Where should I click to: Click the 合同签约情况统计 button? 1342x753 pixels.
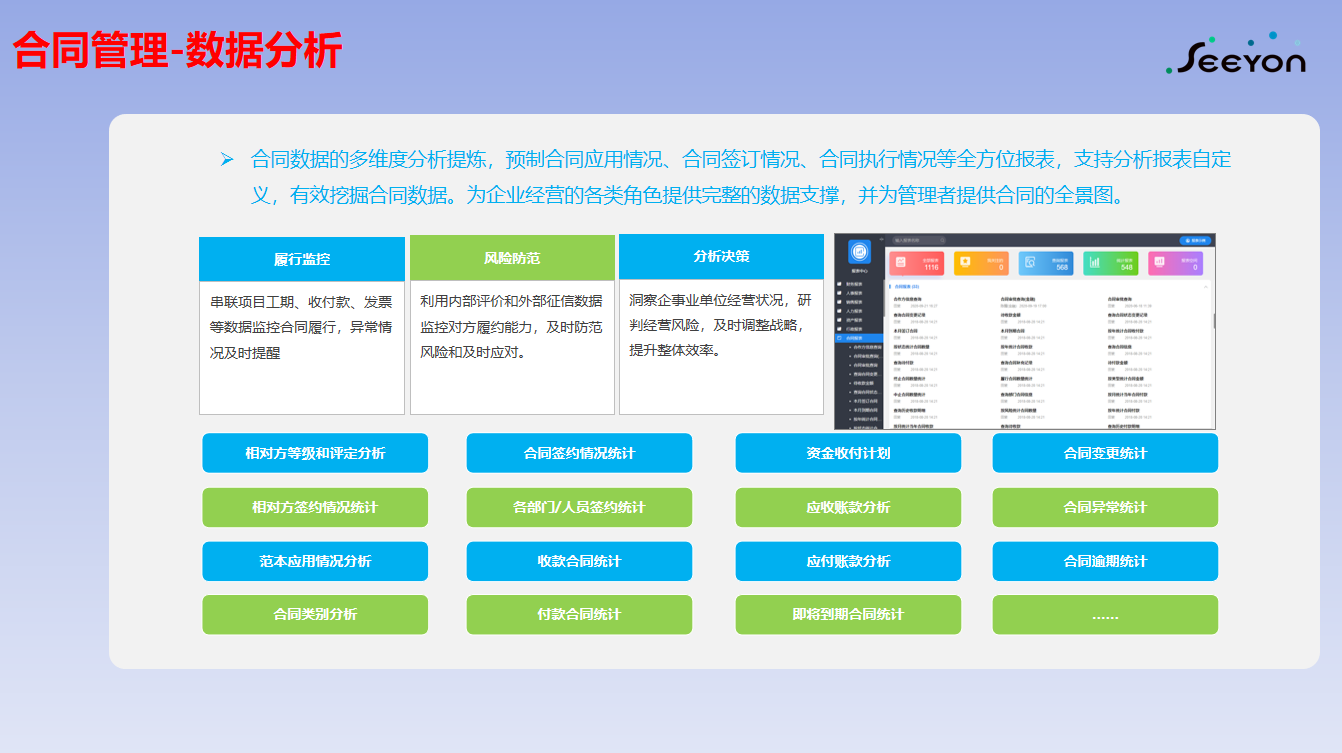point(579,453)
